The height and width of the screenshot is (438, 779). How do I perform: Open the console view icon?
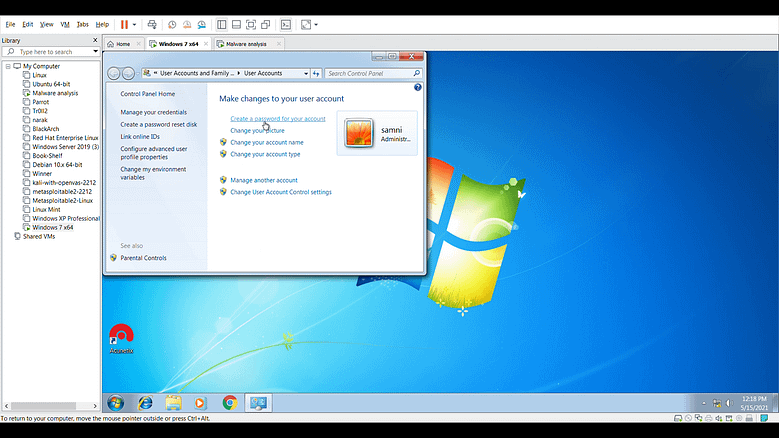click(x=286, y=24)
